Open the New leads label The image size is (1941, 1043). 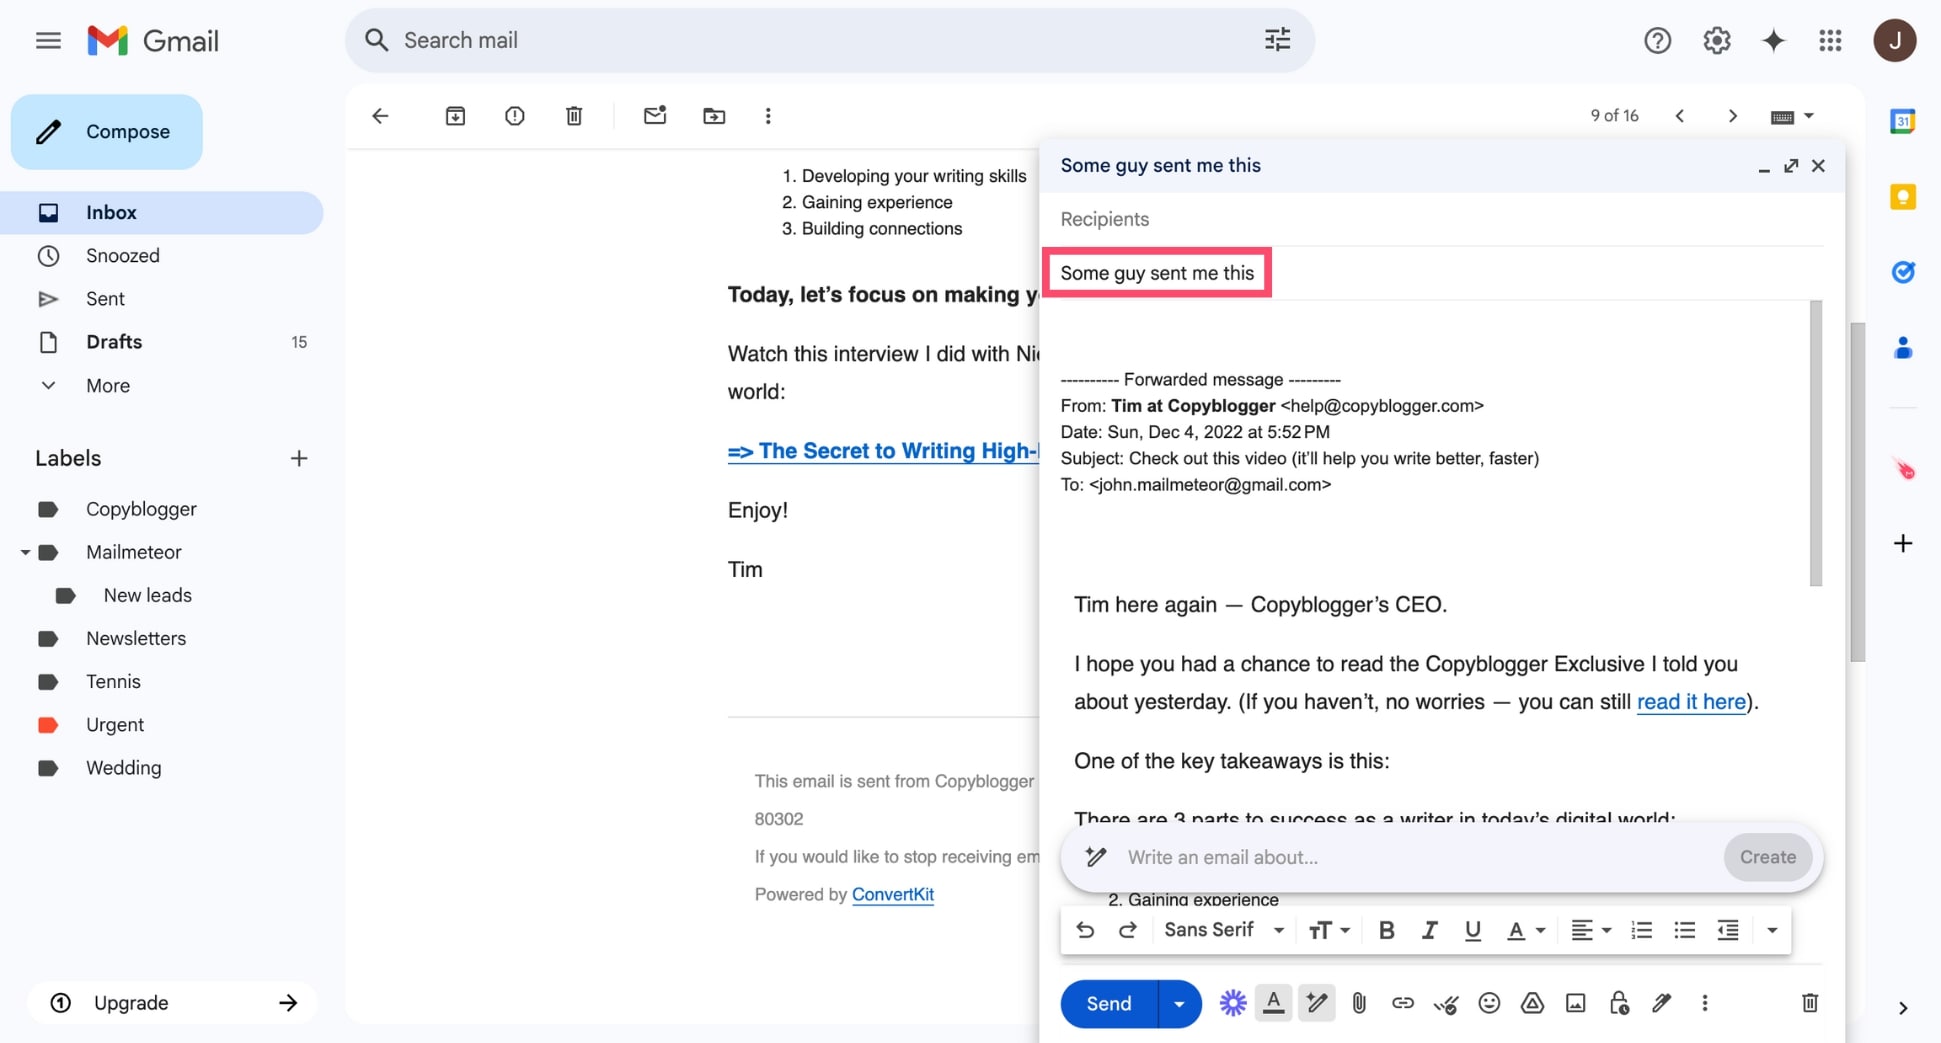(x=147, y=596)
